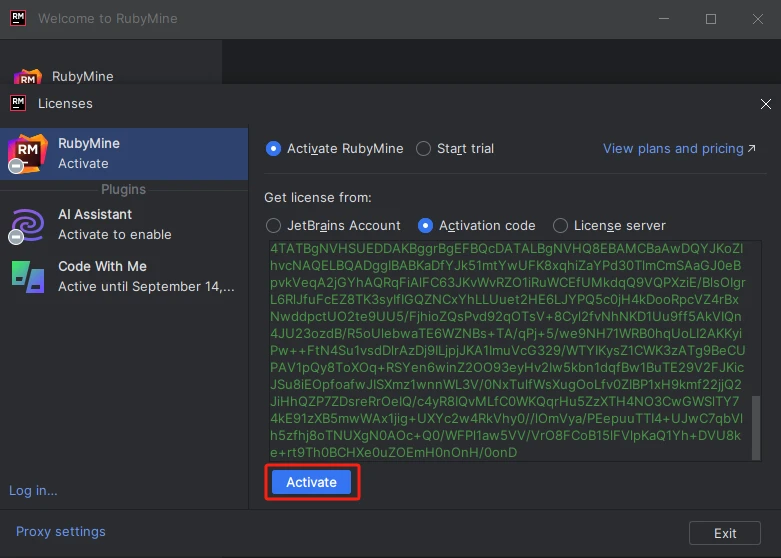Click the RubyMine icon in Licenses sidebar
Viewport: 781px width, 558px height.
point(27,153)
